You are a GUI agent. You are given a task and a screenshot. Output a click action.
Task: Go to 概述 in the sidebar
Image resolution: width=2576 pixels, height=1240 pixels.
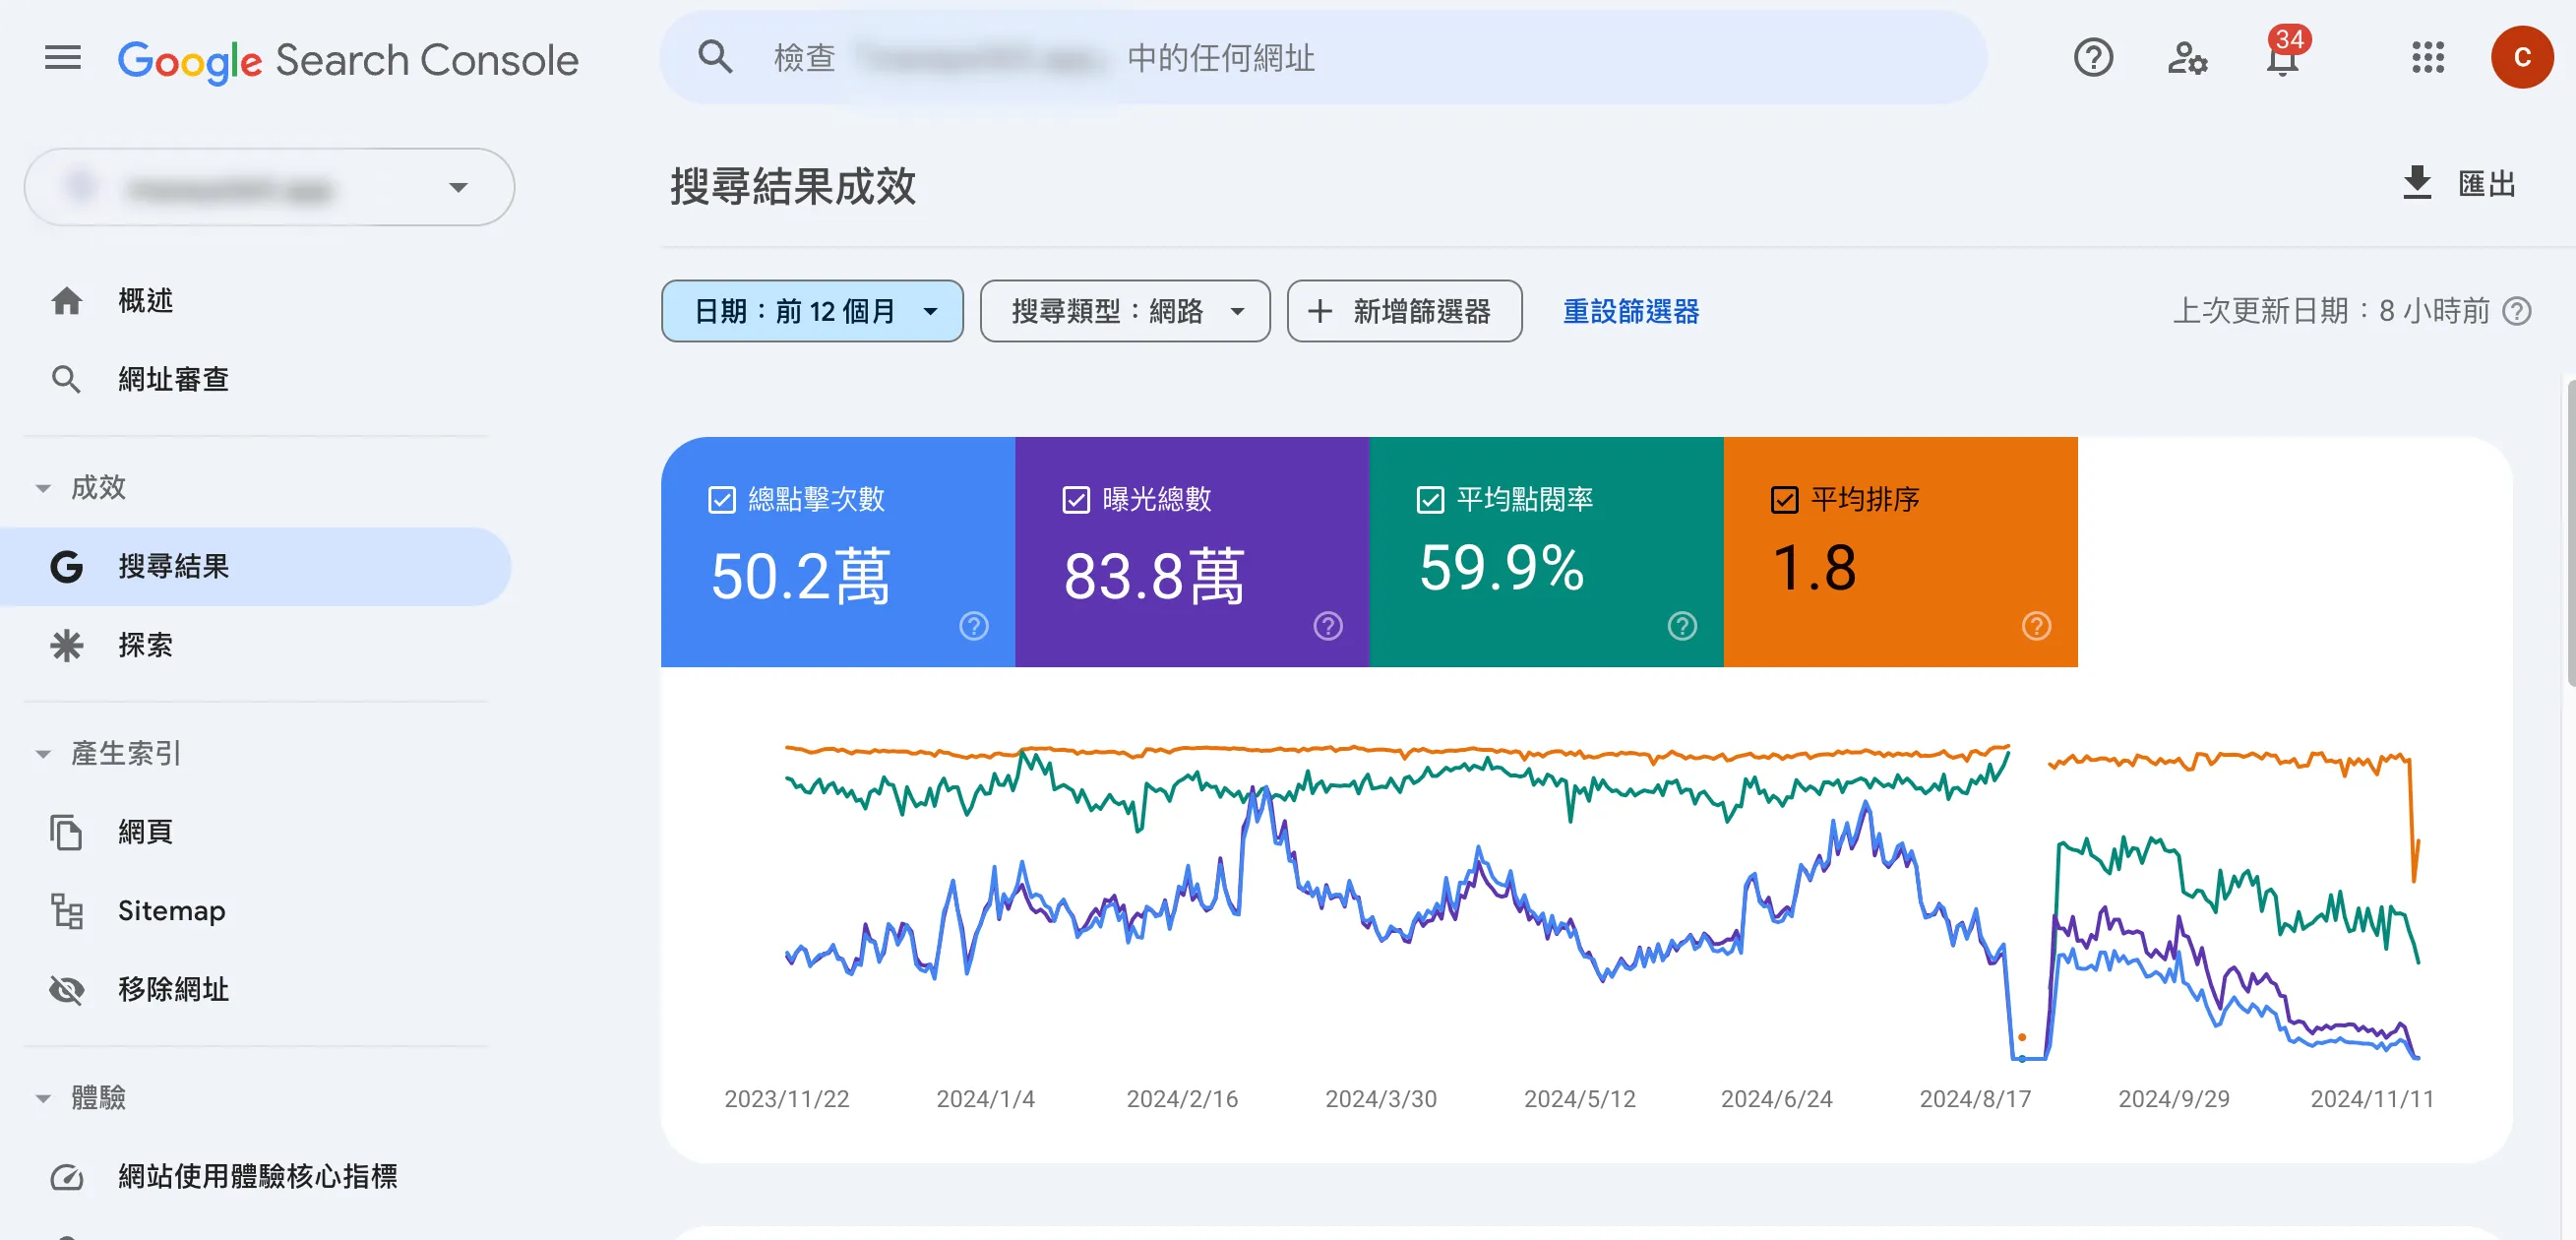point(145,300)
